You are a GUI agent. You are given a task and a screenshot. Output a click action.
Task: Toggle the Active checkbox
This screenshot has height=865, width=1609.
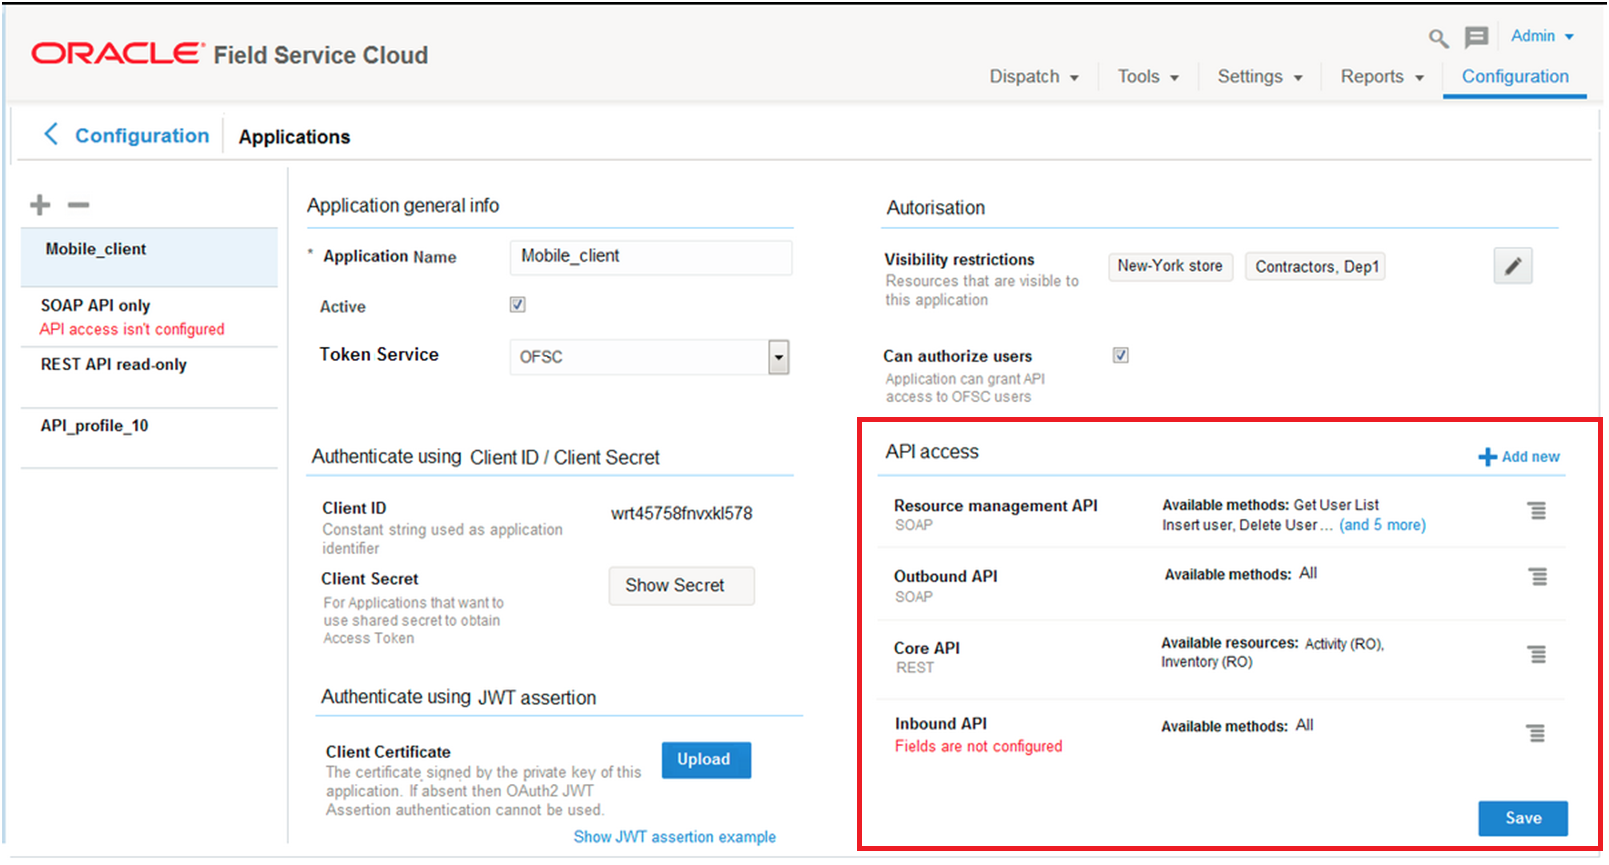[x=517, y=305]
